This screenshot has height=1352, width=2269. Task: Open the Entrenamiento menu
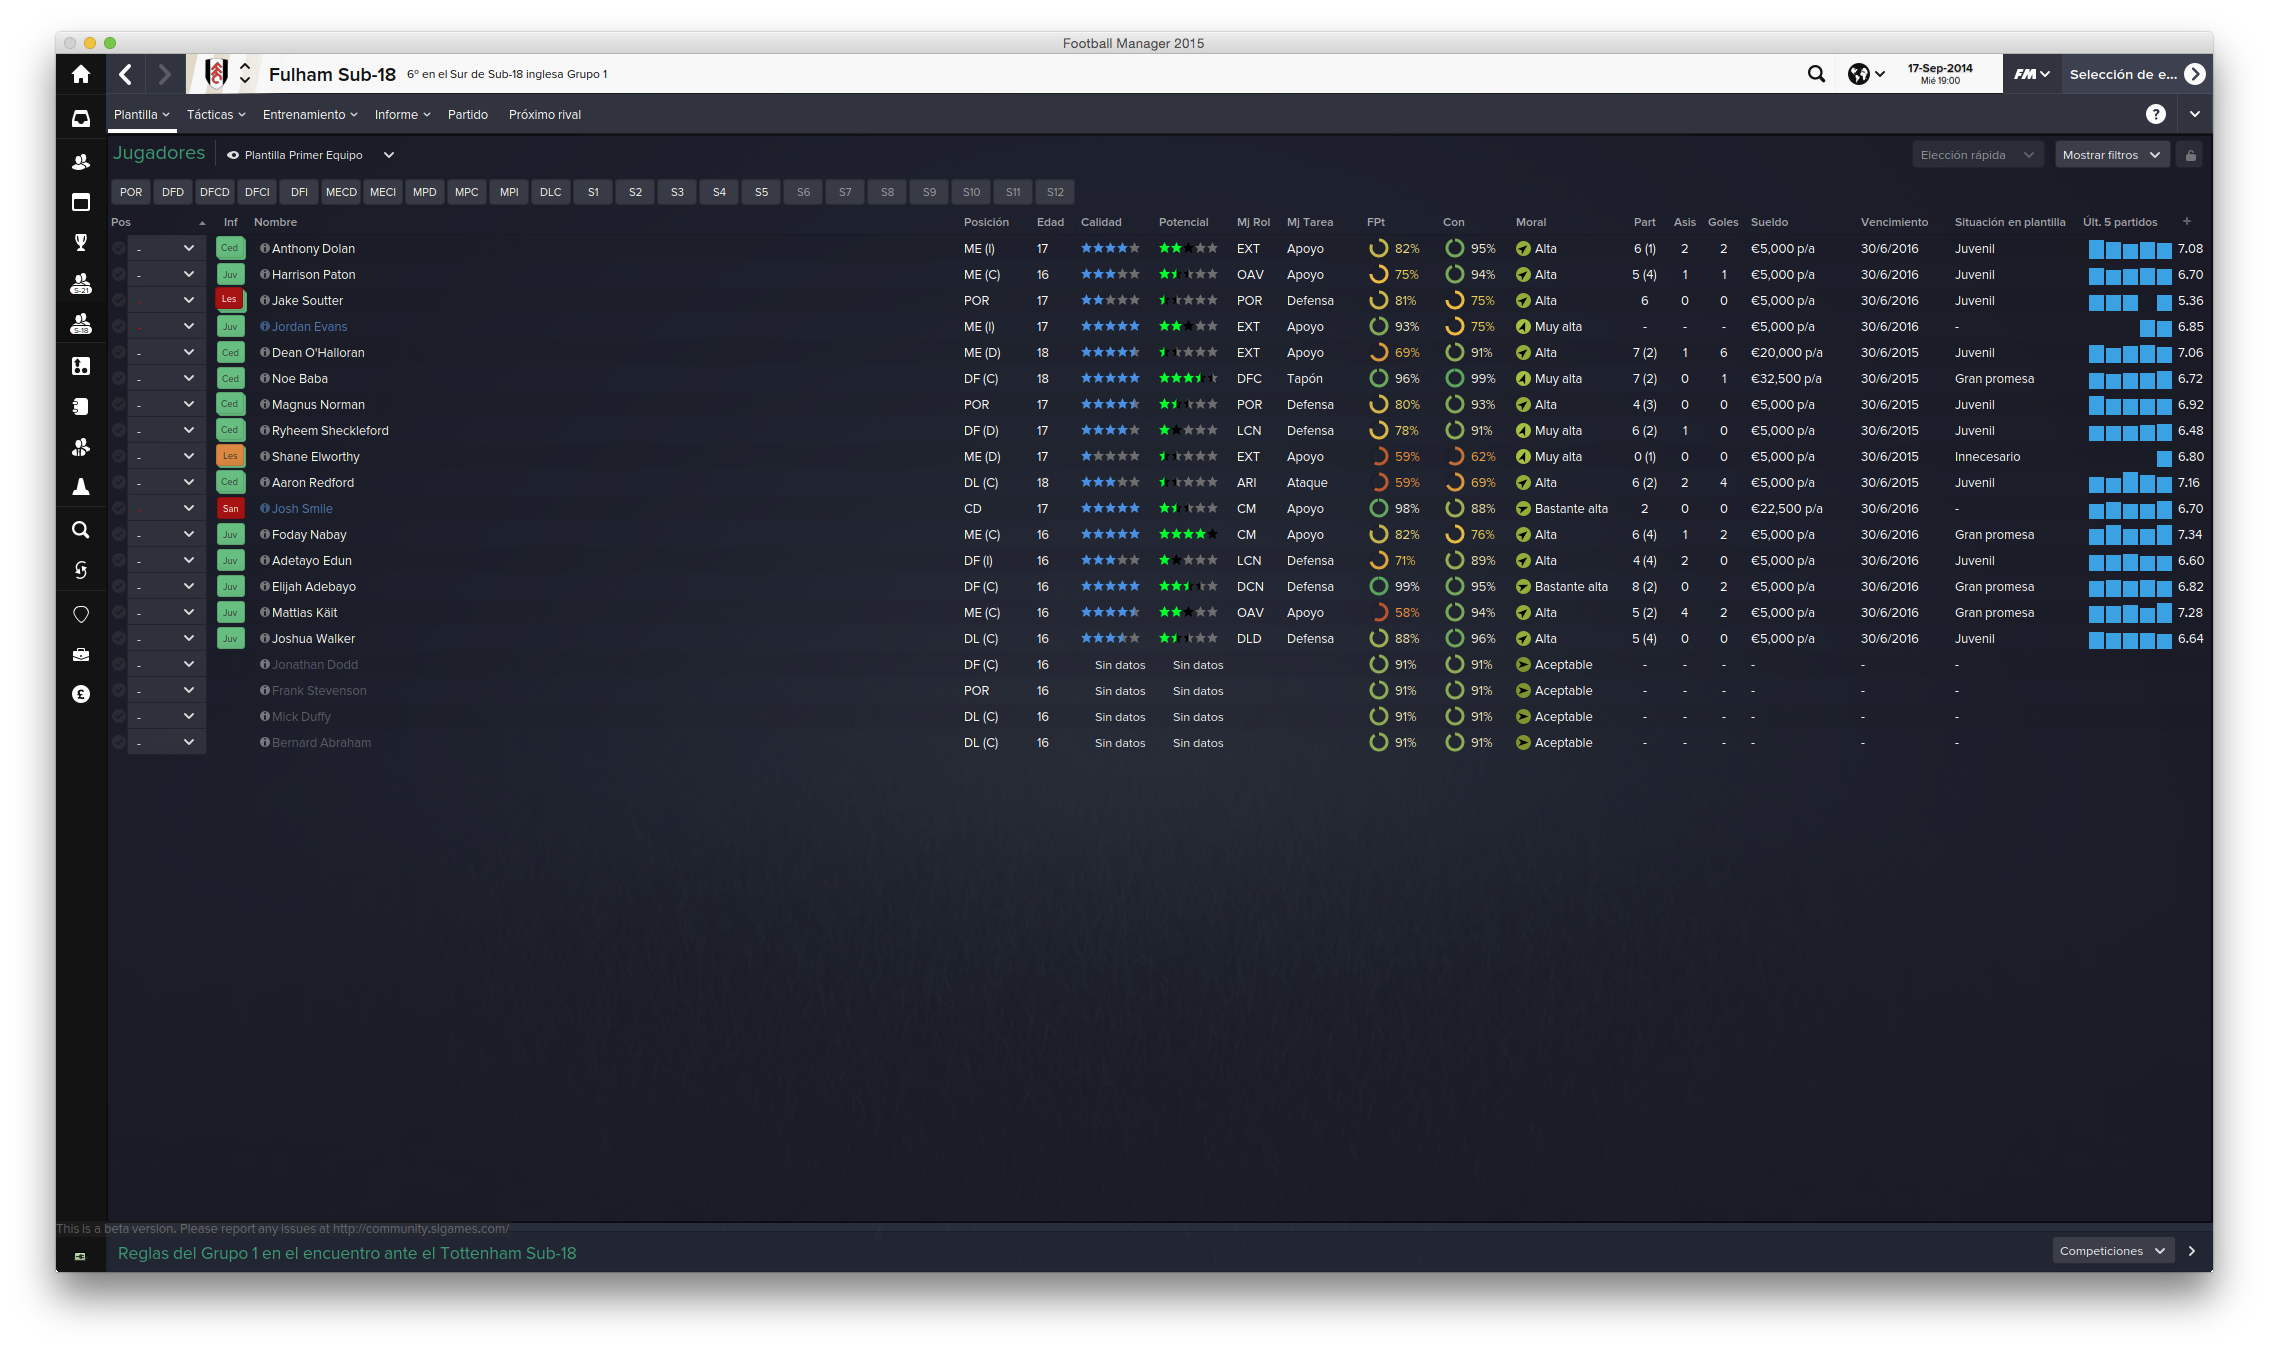click(x=310, y=114)
